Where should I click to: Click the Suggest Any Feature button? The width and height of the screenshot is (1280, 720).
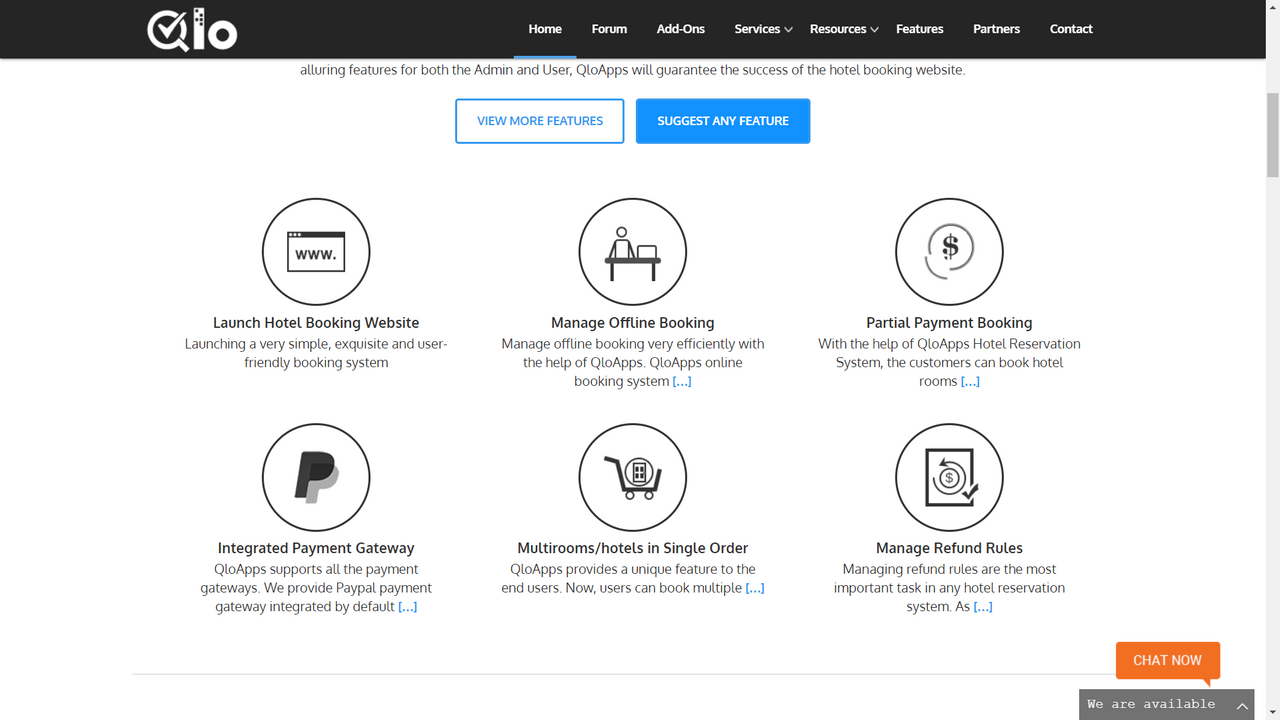723,121
